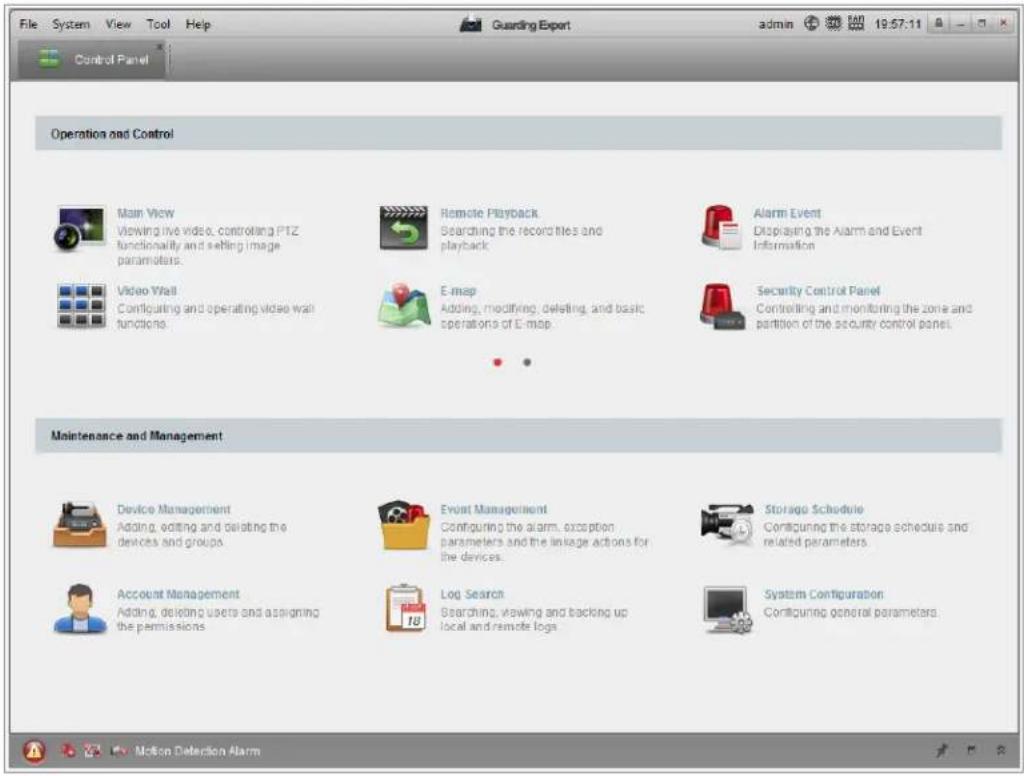The image size is (1024, 776).
Task: Click the maximize icon in the bottom alarm bar
Action: pyautogui.click(x=971, y=751)
